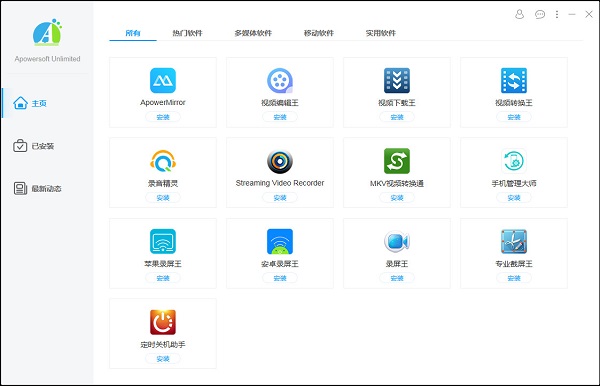Click 安装 under 安卓录屏王
This screenshot has height=386, width=600.
280,278
